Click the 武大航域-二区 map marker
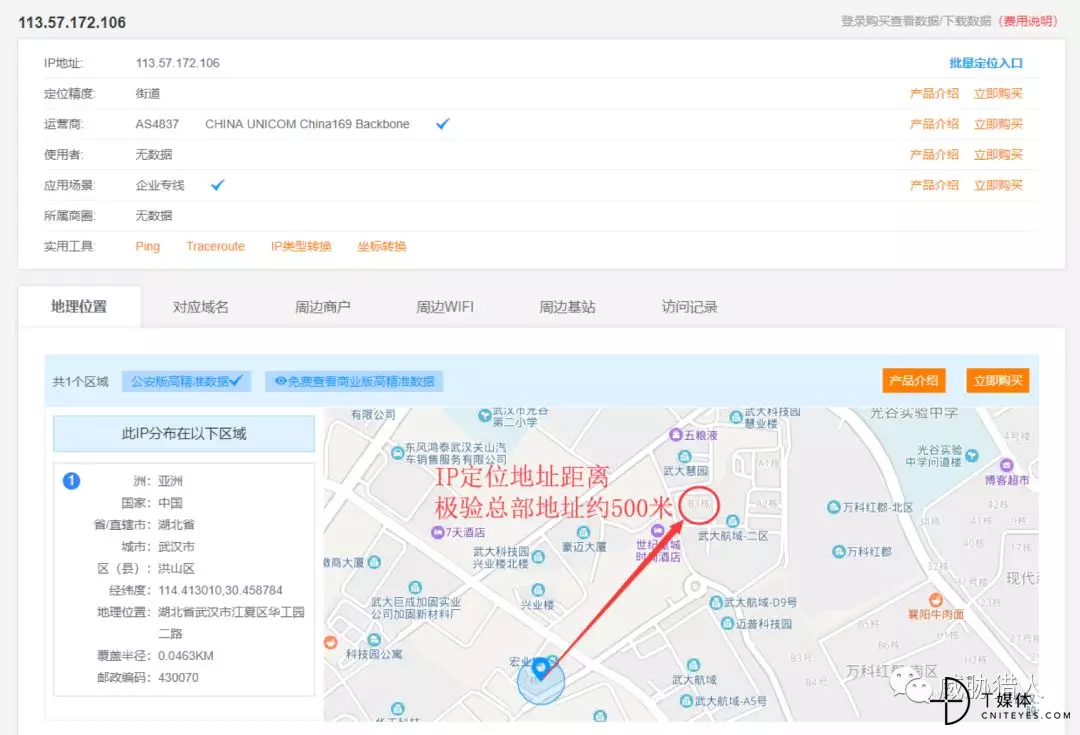The image size is (1080, 735). 733,521
